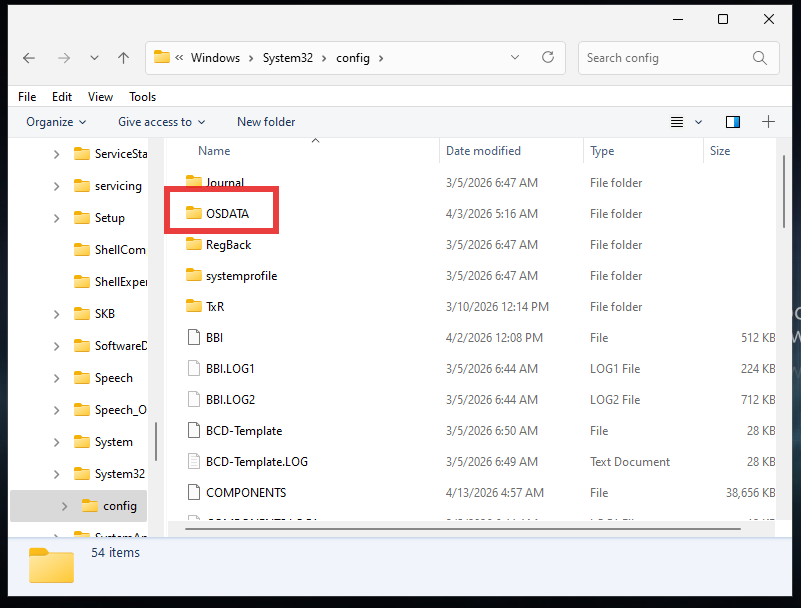The height and width of the screenshot is (608, 801).
Task: Select the OSDATA folder icon
Action: pyautogui.click(x=194, y=213)
